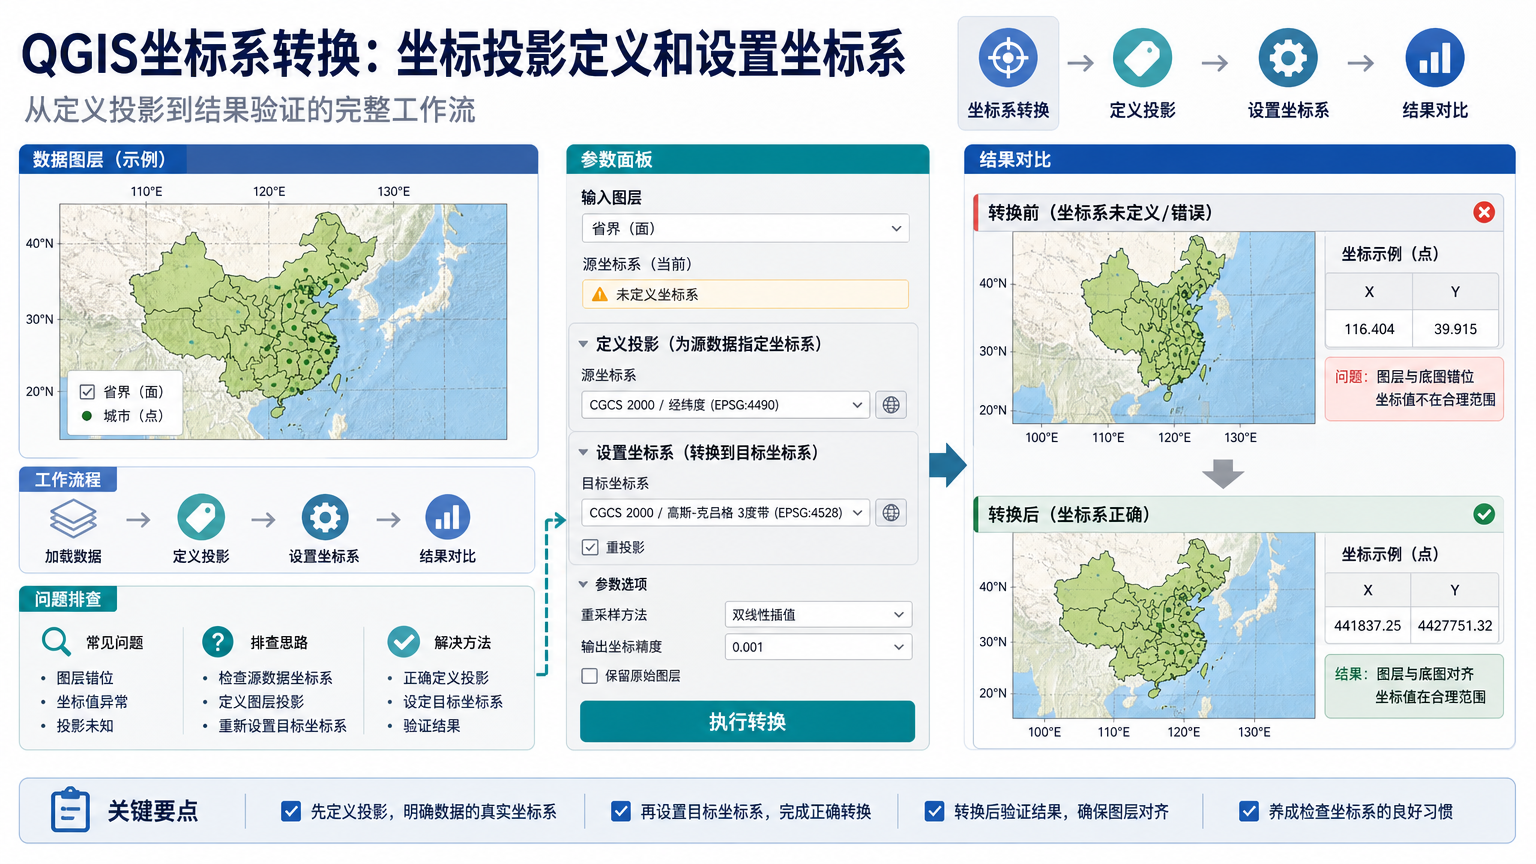This screenshot has height=864, width=1536.
Task: Click the X value 441837.25 cell
Action: coord(1367,626)
